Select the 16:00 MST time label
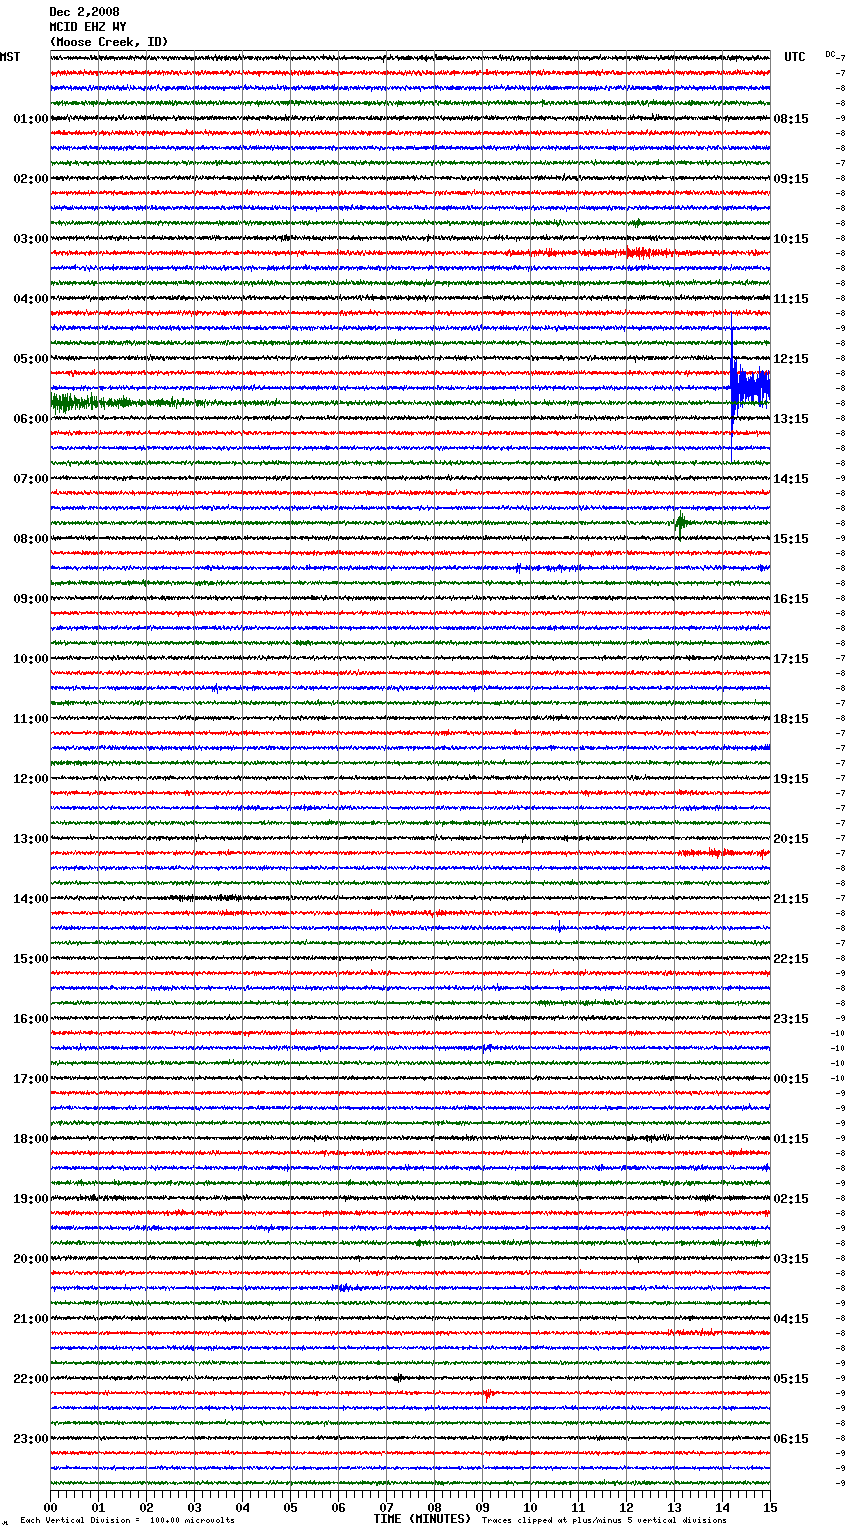 pyautogui.click(x=31, y=1019)
